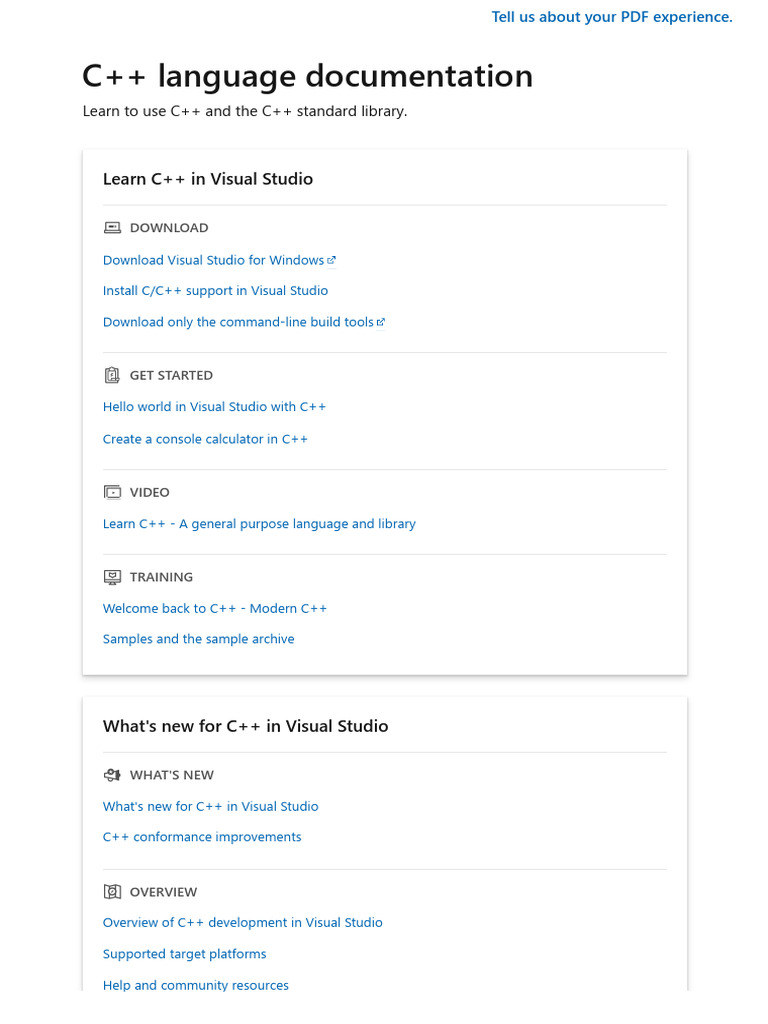Click the What's New section icon
The width and height of the screenshot is (768, 1024).
coord(112,775)
